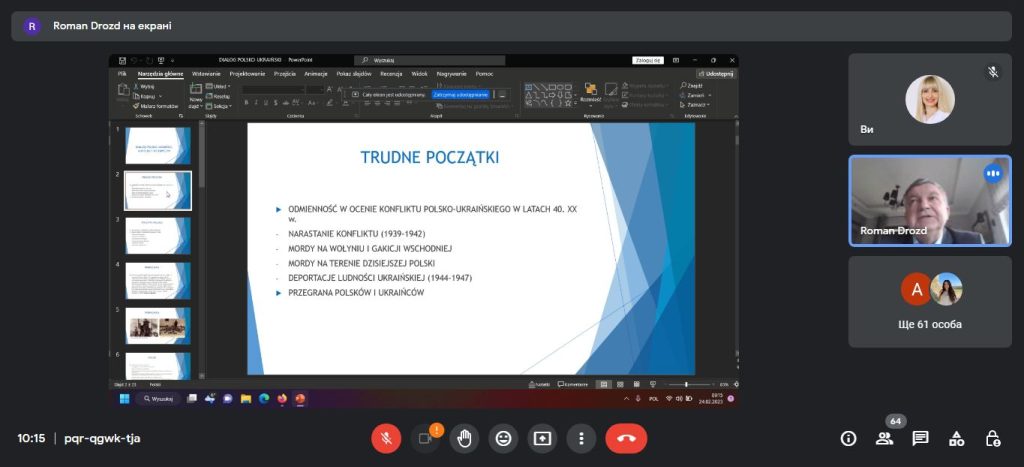Screen dimensions: 1024x467
Task: Open the activities shapes icon
Action: (x=956, y=438)
